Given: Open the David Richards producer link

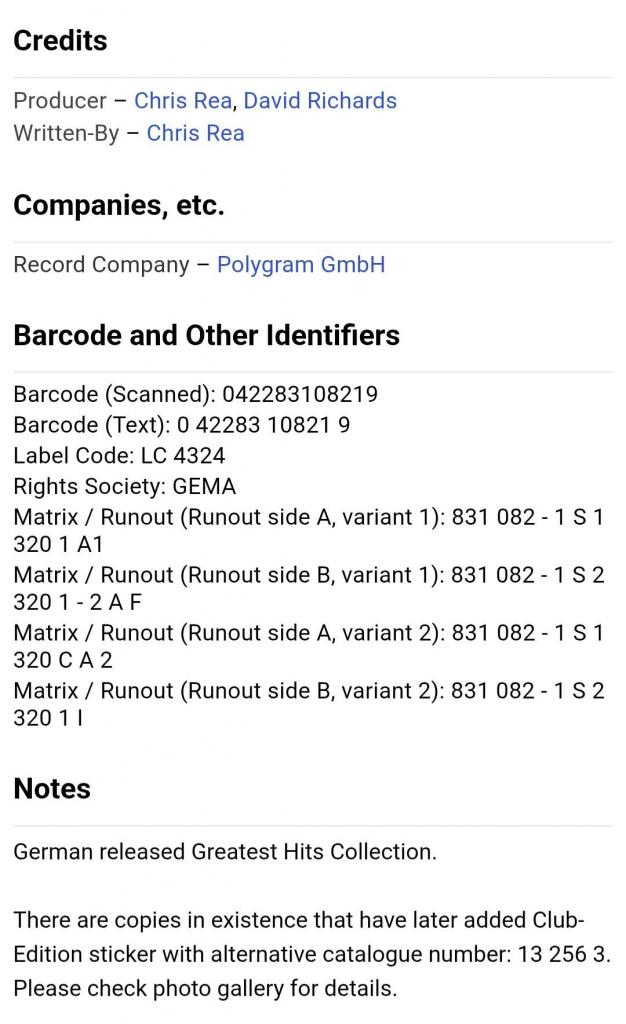Looking at the screenshot, I should point(320,101).
